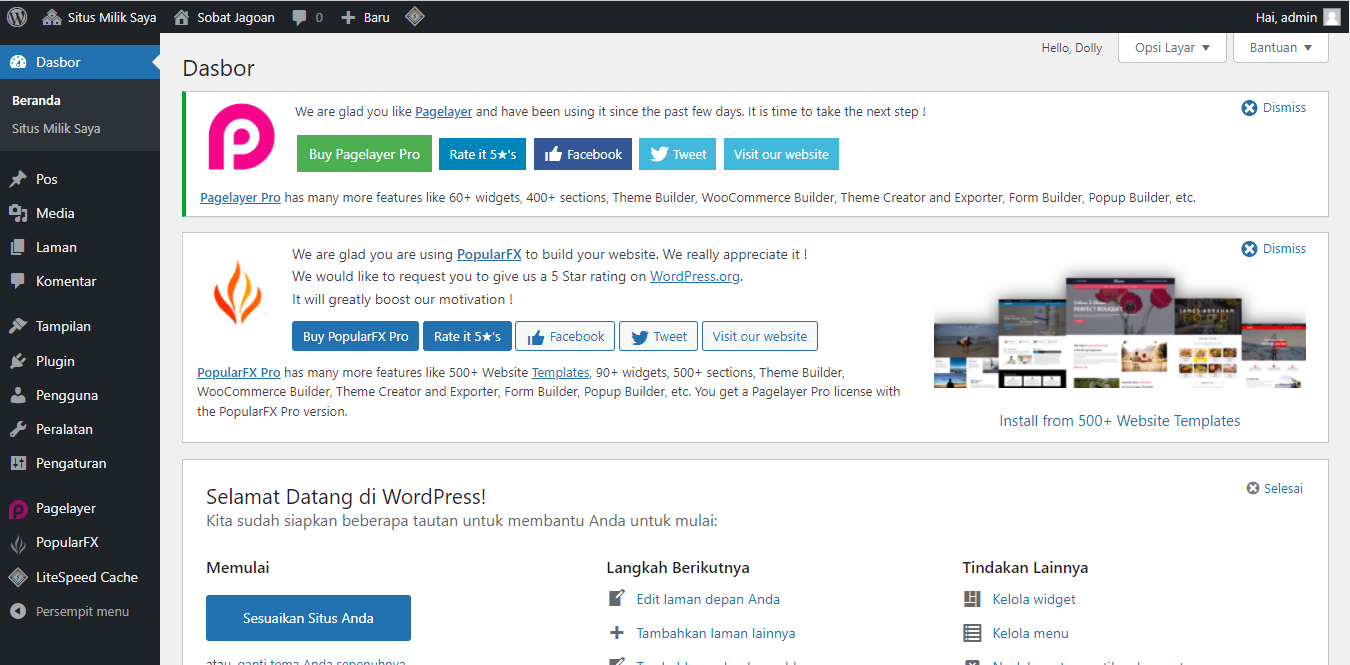Close the welcome panel with Selesai
Image resolution: width=1350 pixels, height=665 pixels.
[x=1275, y=489]
